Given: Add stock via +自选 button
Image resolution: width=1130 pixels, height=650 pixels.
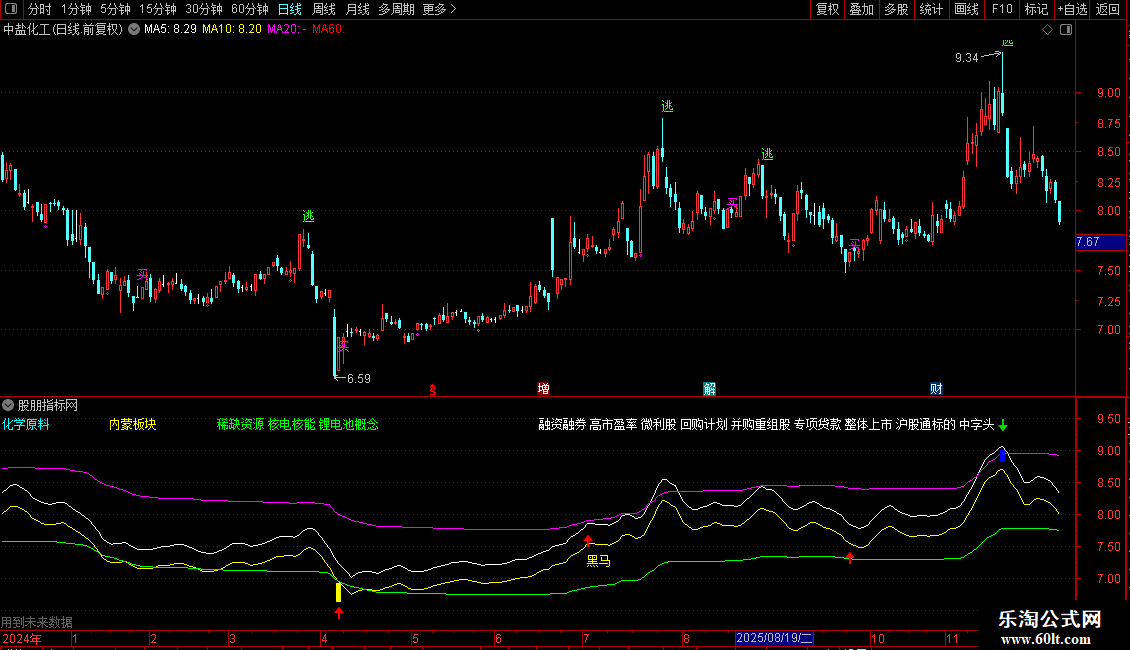Looking at the screenshot, I should click(x=1071, y=9).
